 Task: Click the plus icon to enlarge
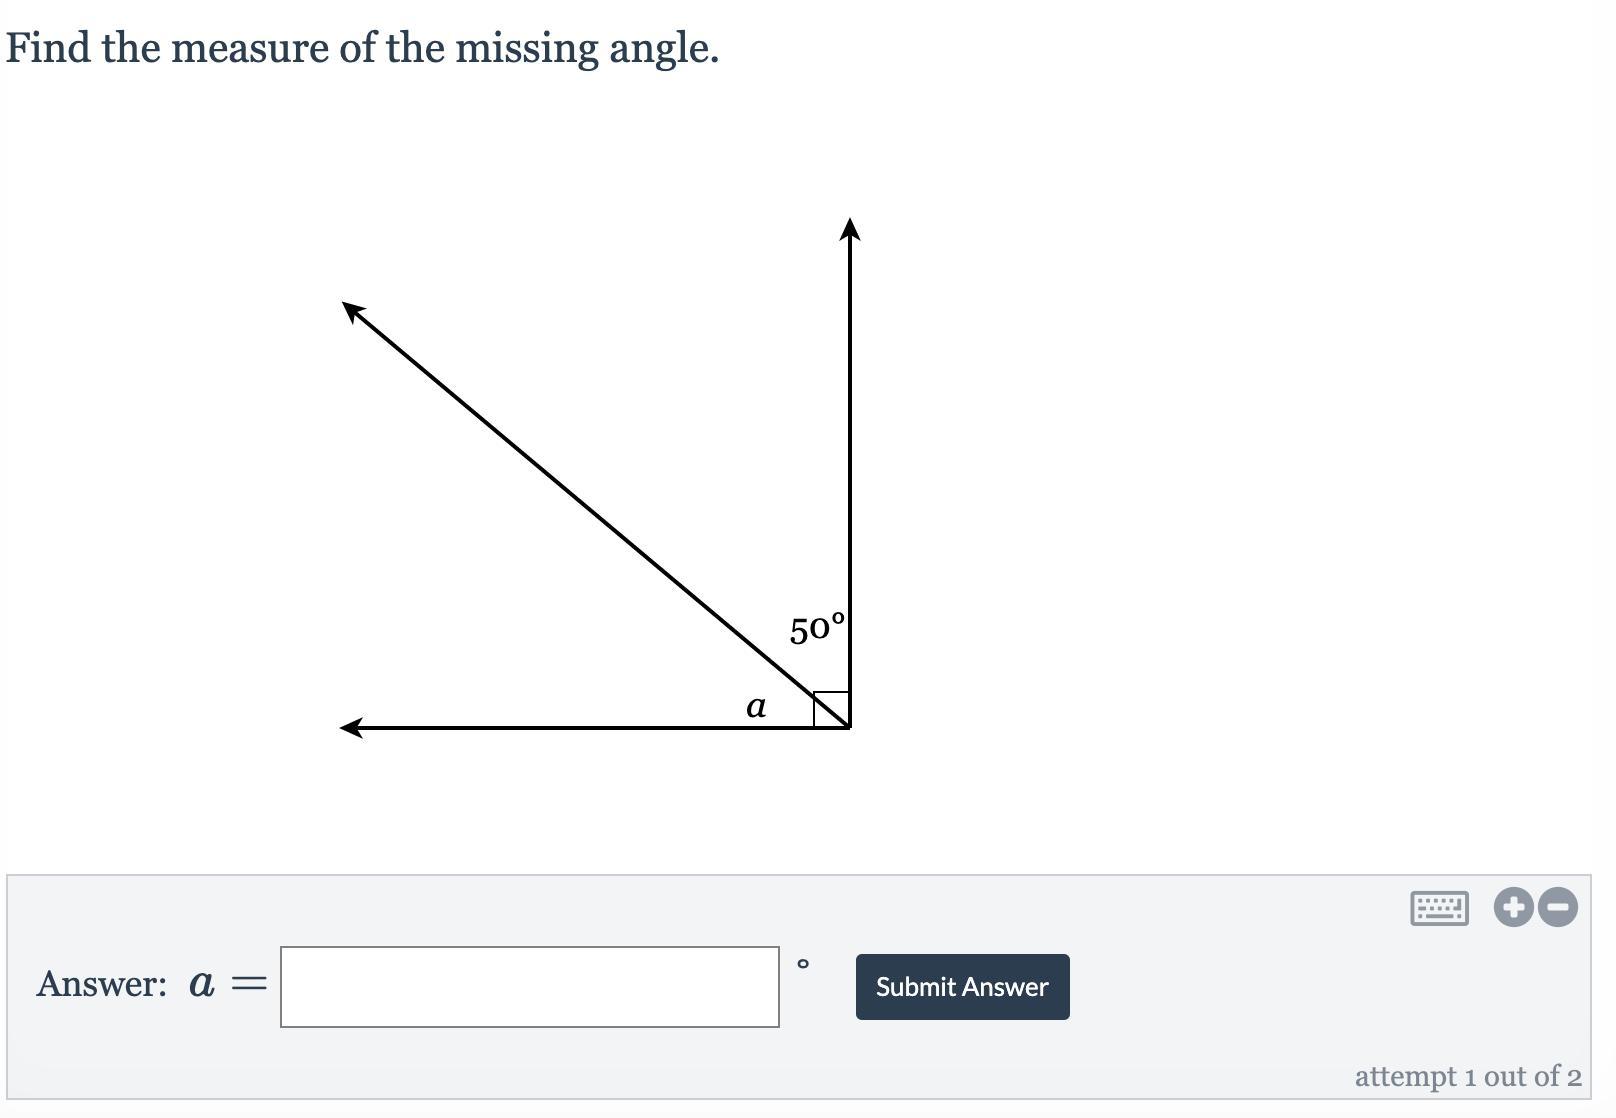point(1514,907)
